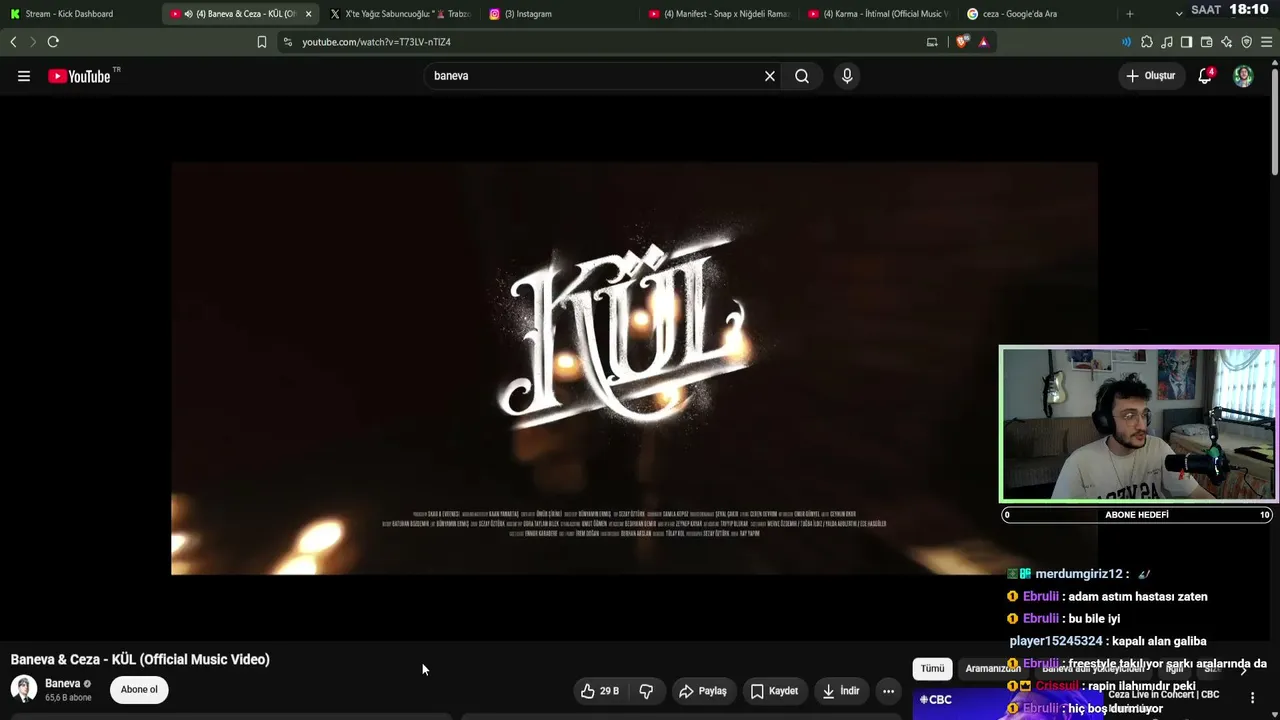Click the KÜL video player
Viewport: 1280px width, 720px height.
[634, 368]
